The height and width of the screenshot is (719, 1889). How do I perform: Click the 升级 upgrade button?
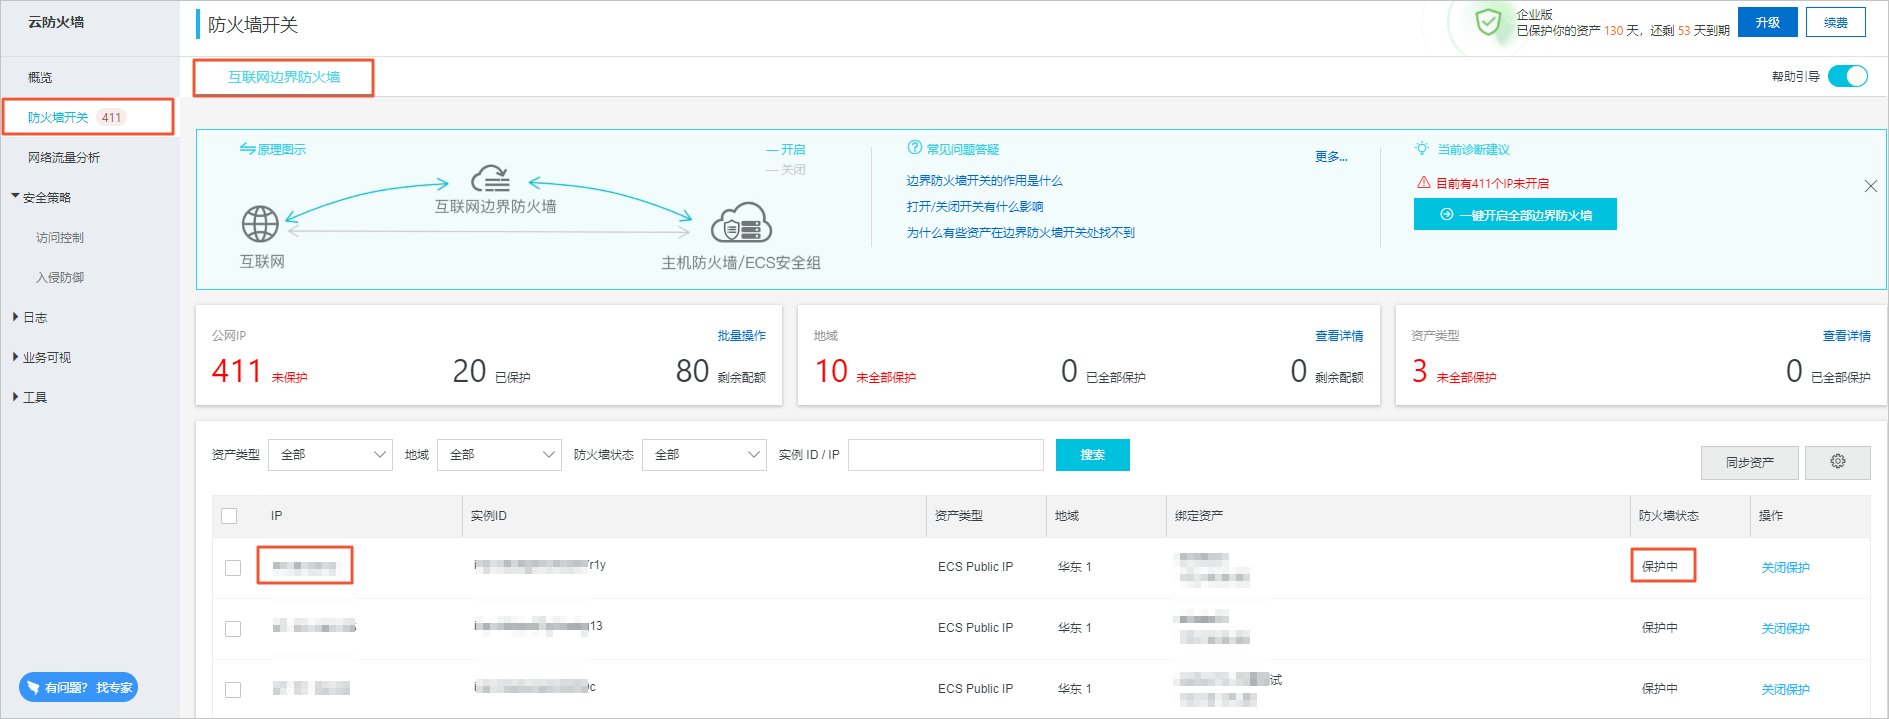[1768, 22]
